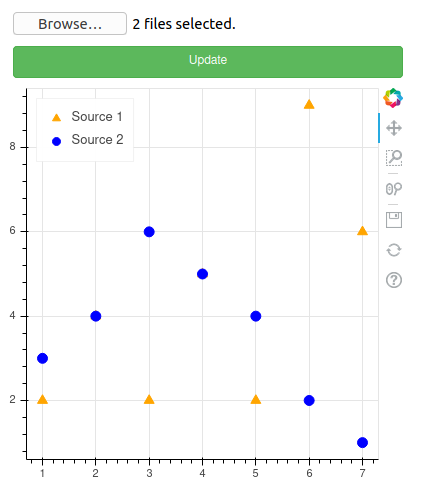Click the orange triangle legend marker
The width and height of the screenshot is (446, 480).
[x=57, y=118]
